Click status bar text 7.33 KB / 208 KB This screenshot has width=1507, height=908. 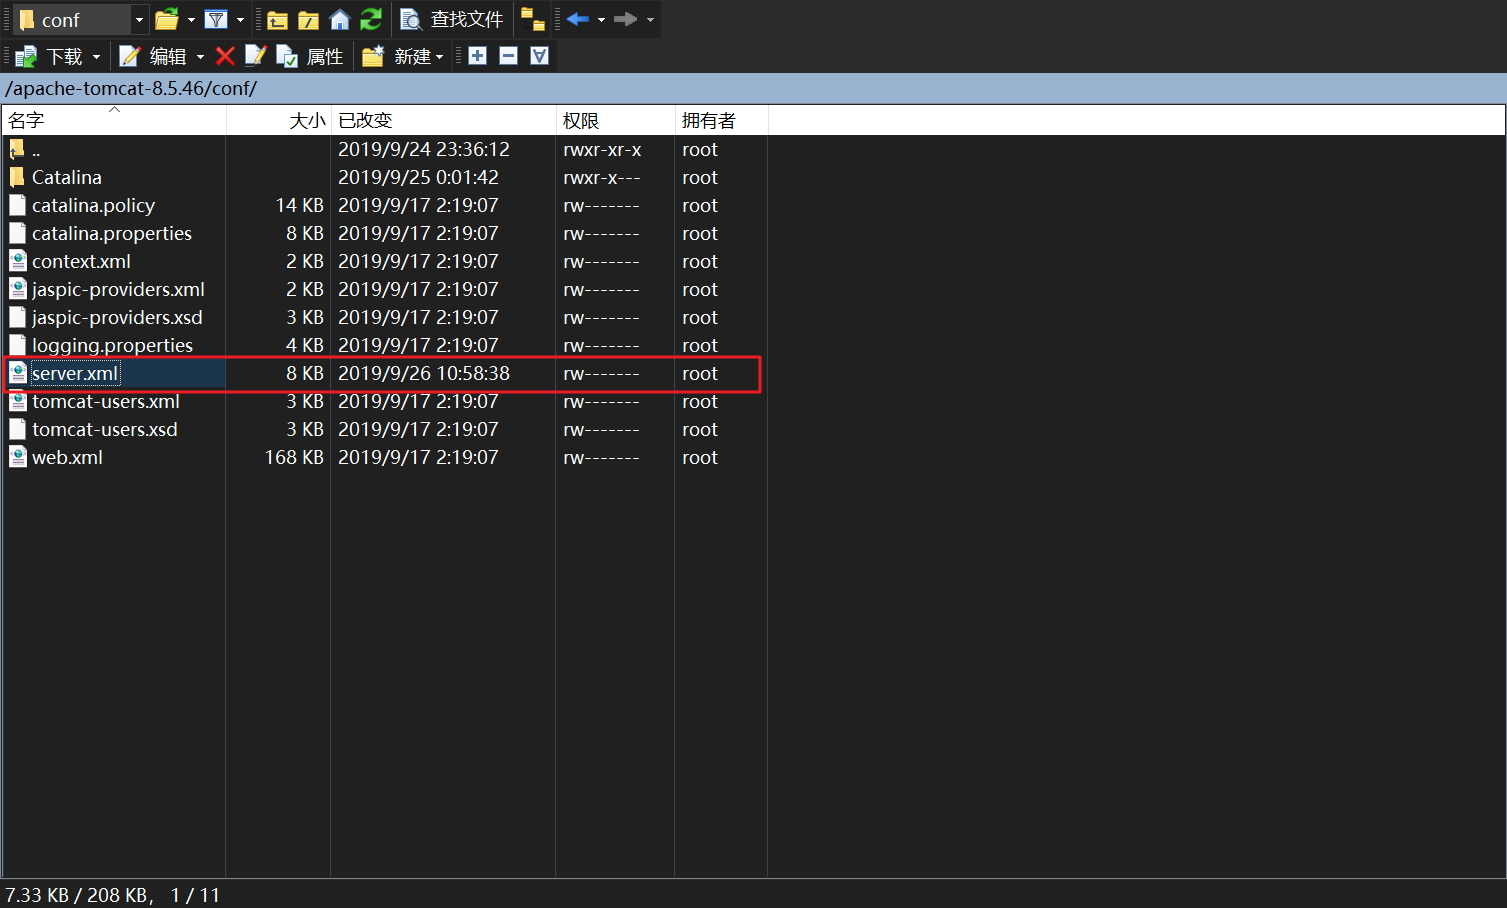pyautogui.click(x=78, y=895)
